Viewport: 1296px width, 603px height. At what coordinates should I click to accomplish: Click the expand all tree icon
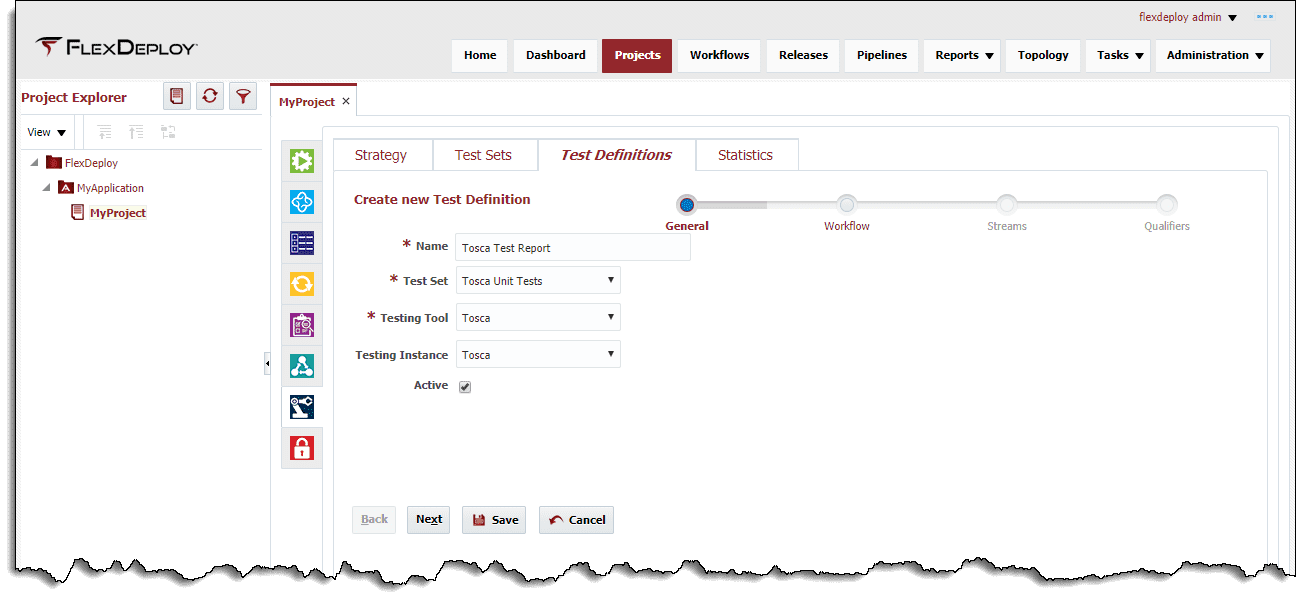105,132
